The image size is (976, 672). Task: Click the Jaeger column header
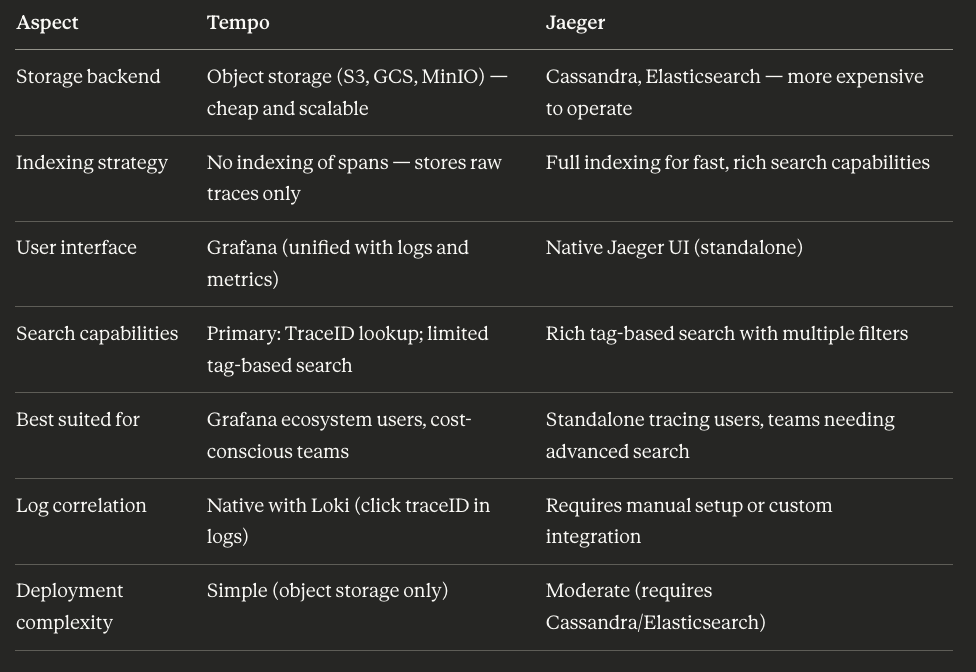click(x=575, y=23)
